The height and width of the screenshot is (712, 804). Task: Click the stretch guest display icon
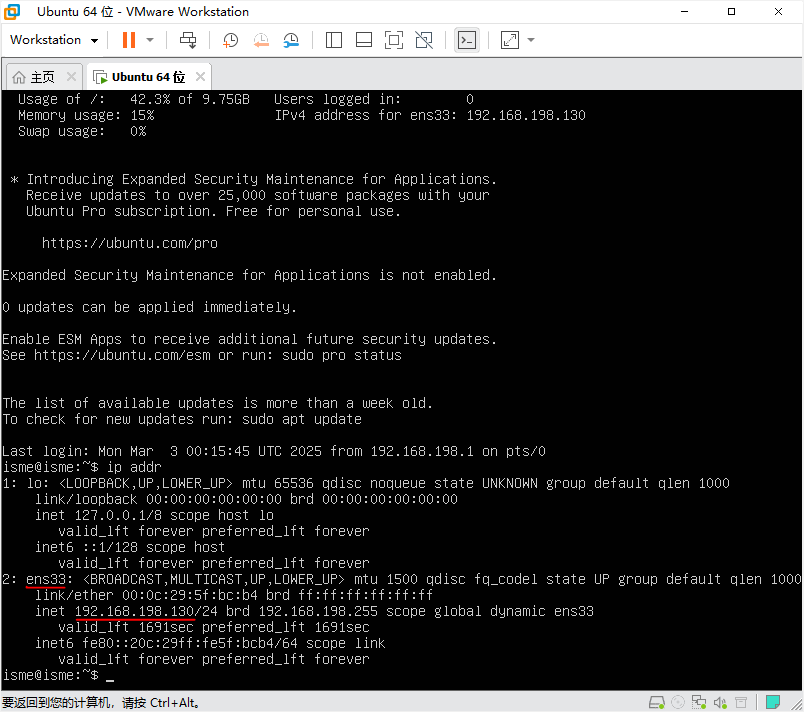click(x=510, y=40)
